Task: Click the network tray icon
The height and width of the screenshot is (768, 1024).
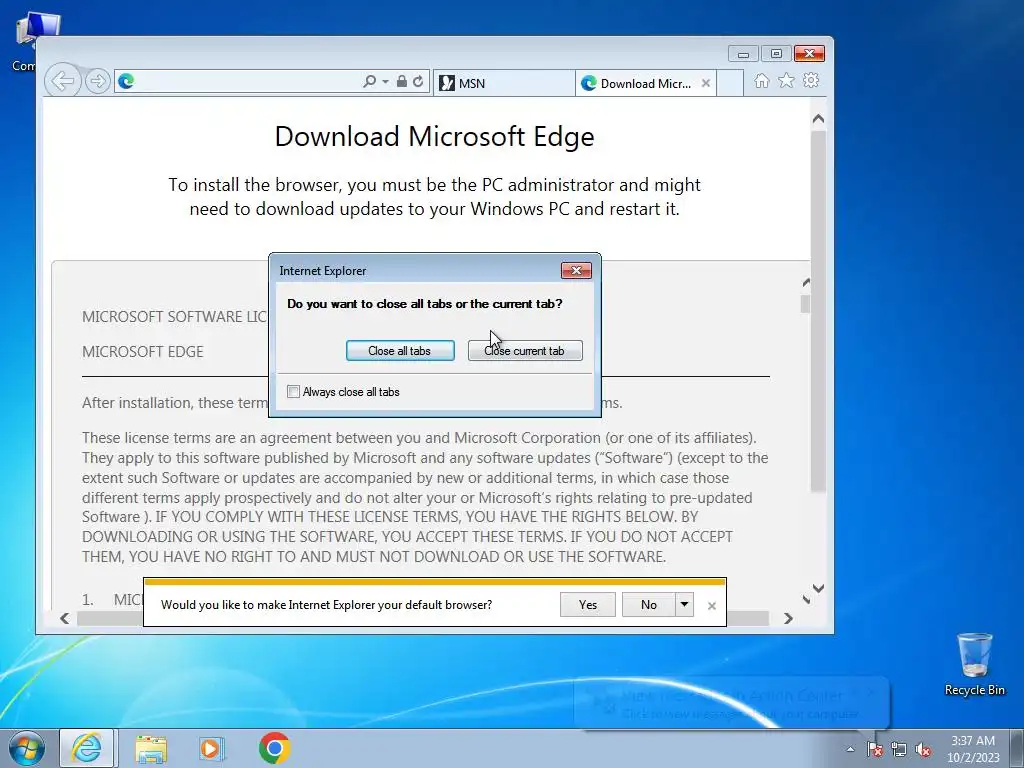Action: click(x=899, y=749)
